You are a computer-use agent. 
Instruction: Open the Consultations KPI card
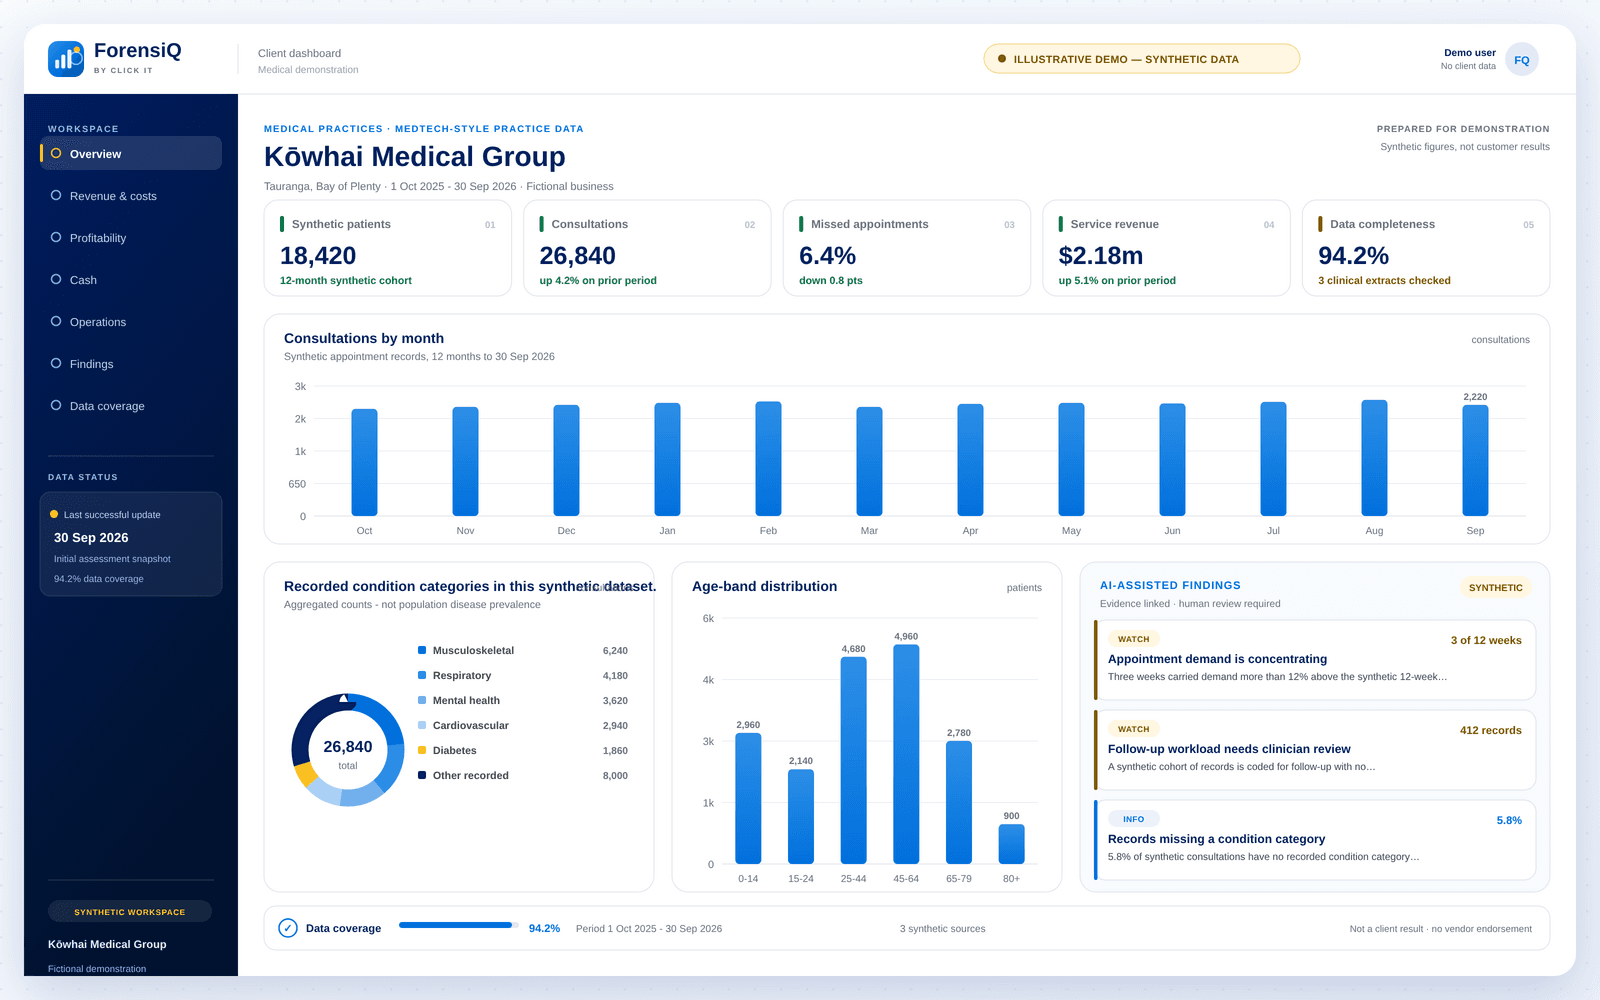coord(647,248)
